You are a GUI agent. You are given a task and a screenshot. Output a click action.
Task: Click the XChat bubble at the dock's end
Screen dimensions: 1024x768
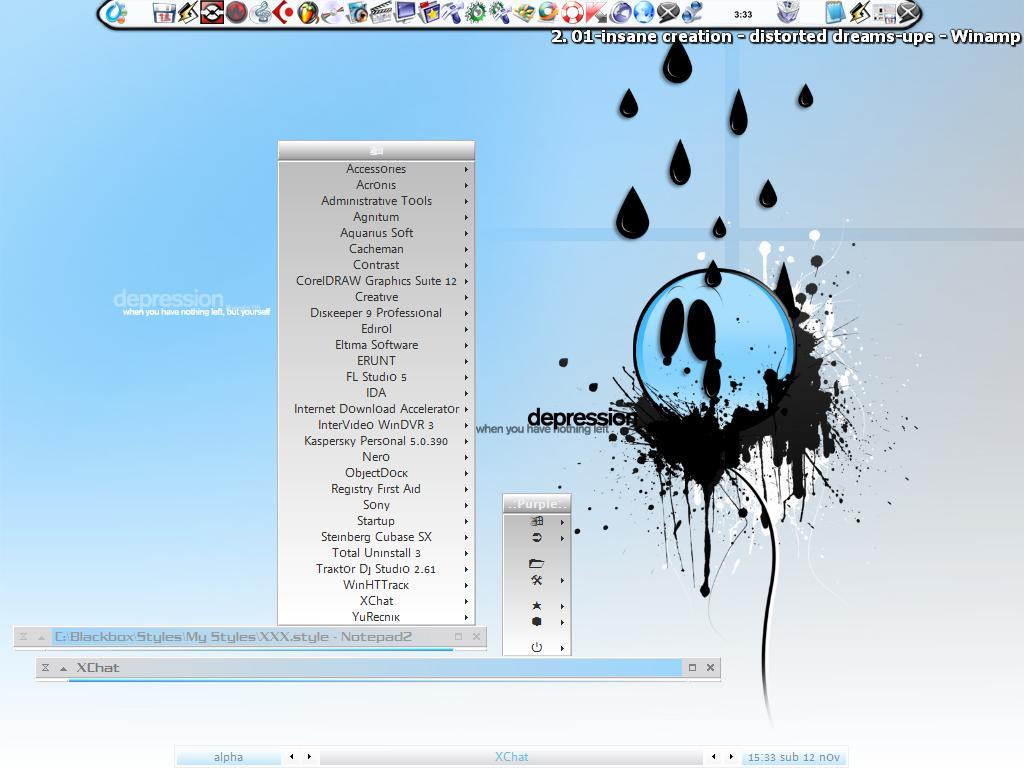[x=908, y=12]
